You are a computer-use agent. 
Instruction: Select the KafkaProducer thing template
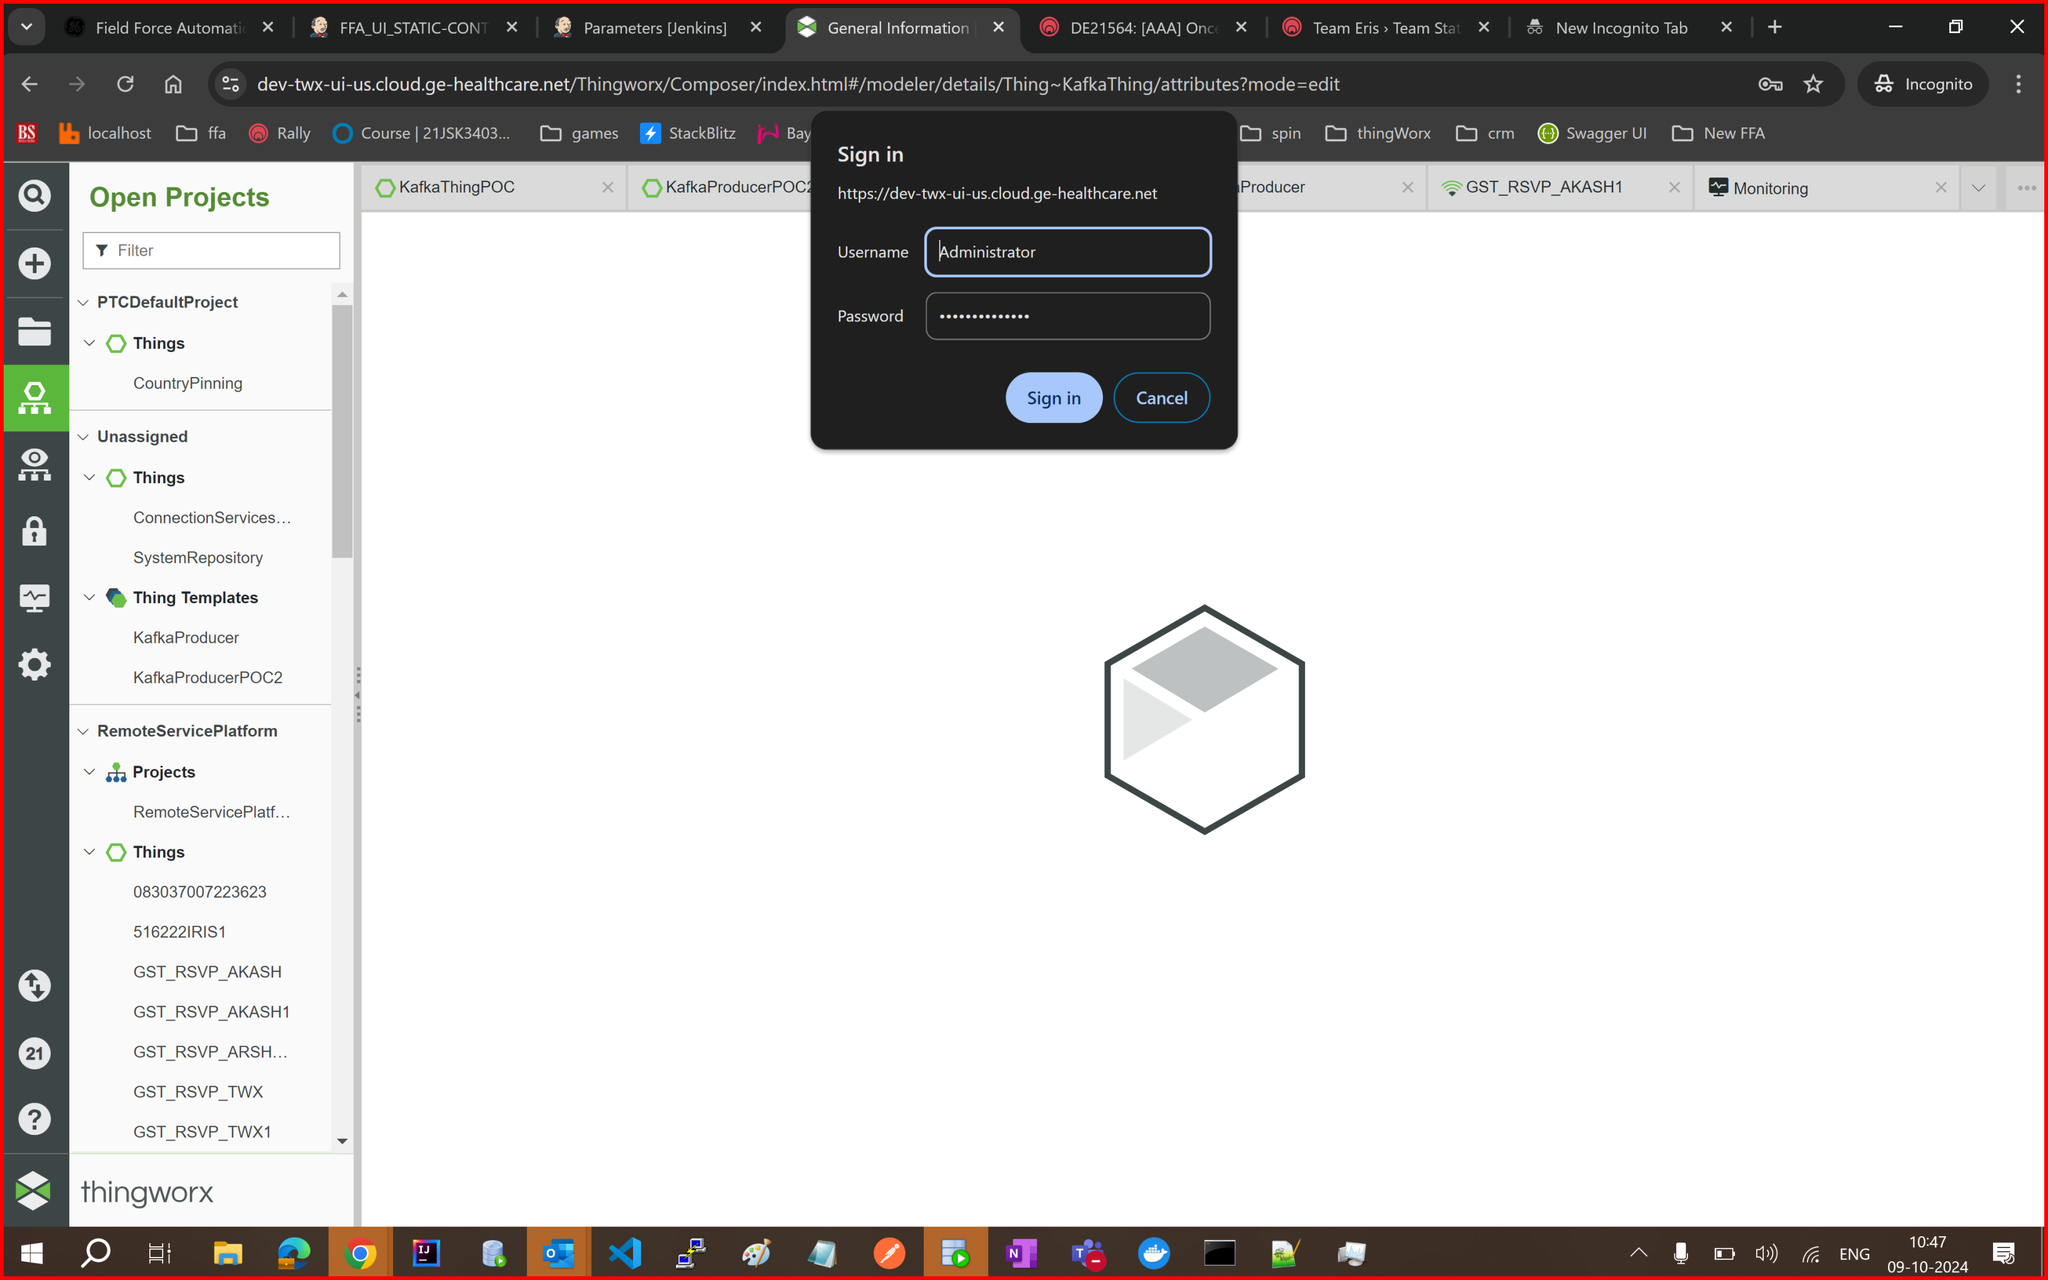pyautogui.click(x=186, y=637)
